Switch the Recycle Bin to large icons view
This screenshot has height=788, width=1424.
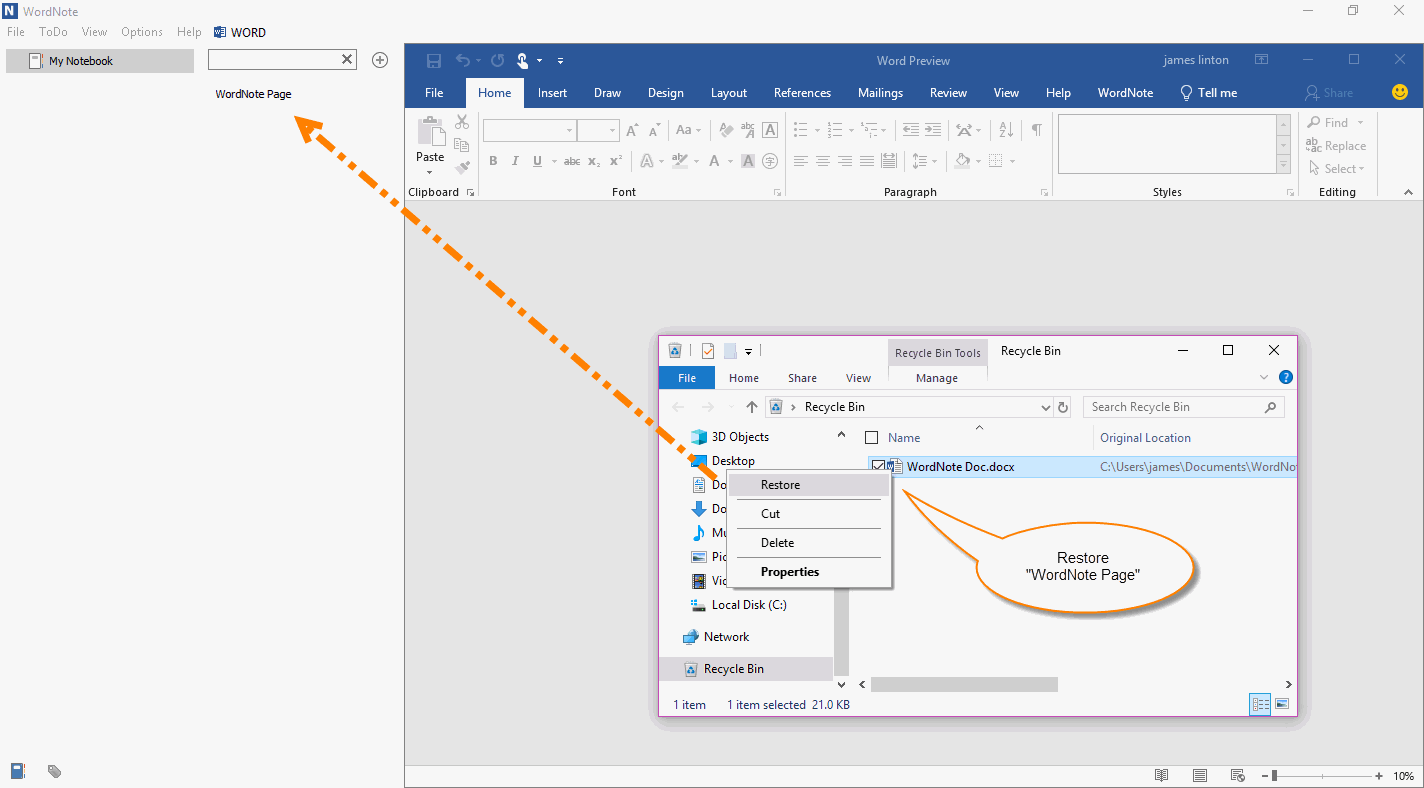(1282, 705)
